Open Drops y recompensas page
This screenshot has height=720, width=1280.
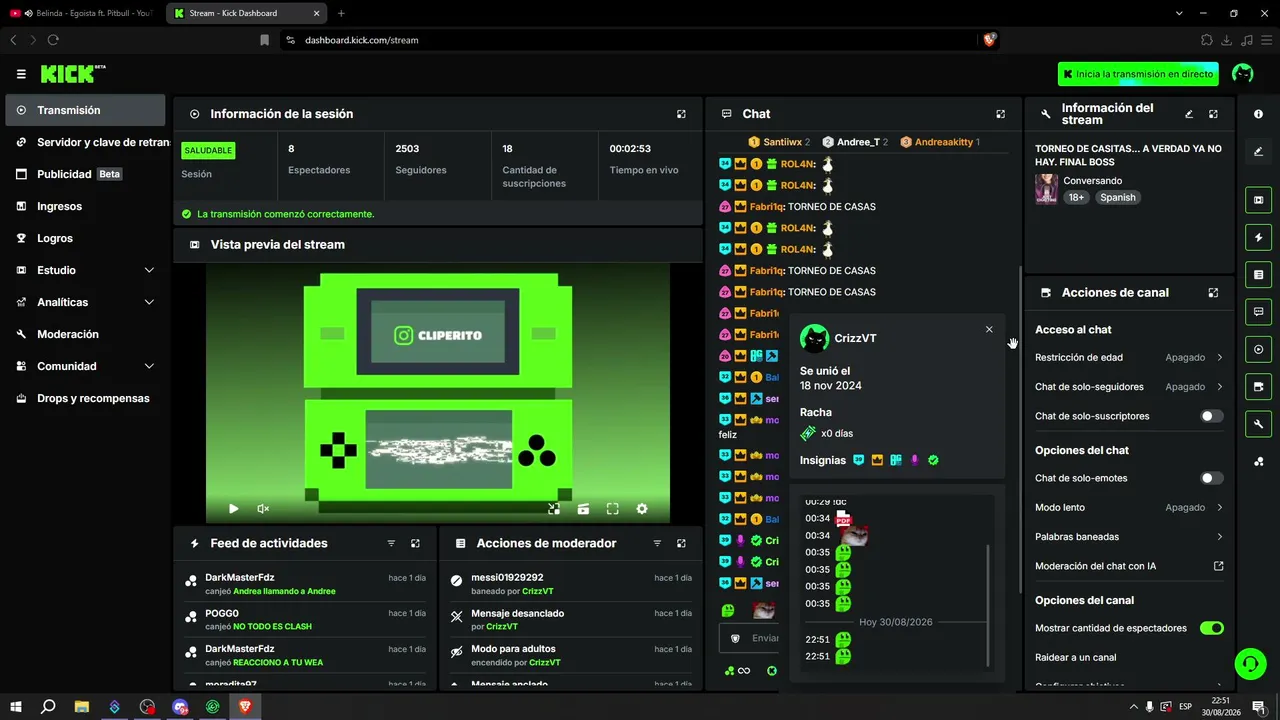[85, 398]
